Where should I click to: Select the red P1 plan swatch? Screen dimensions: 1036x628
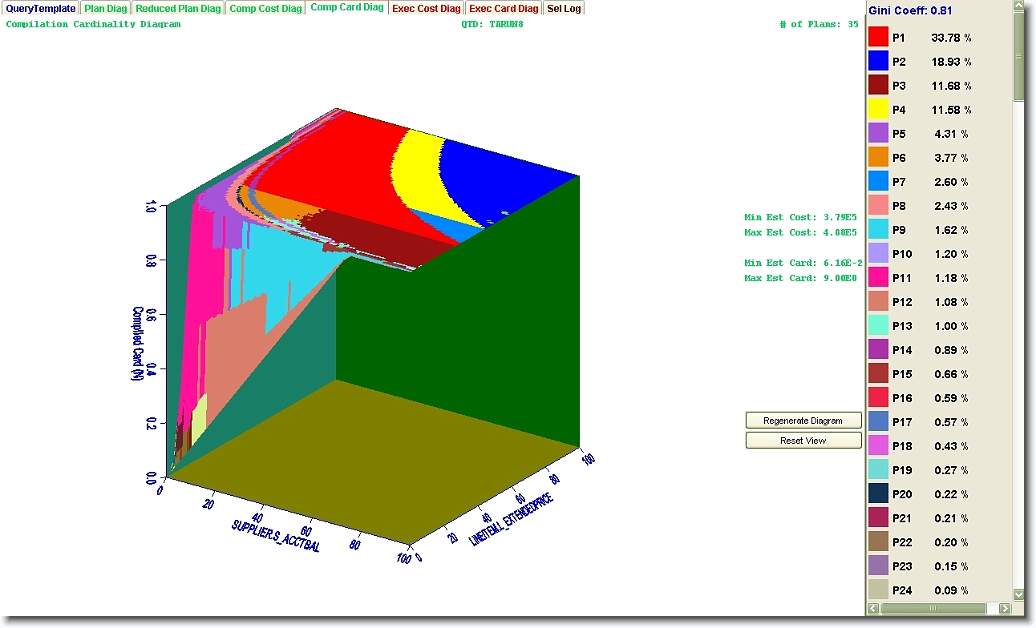click(x=878, y=38)
